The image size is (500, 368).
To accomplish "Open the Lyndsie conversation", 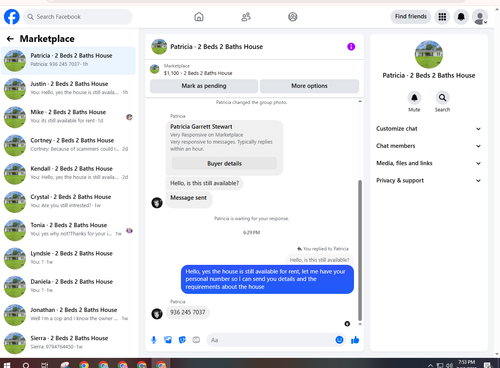I will tap(68, 258).
